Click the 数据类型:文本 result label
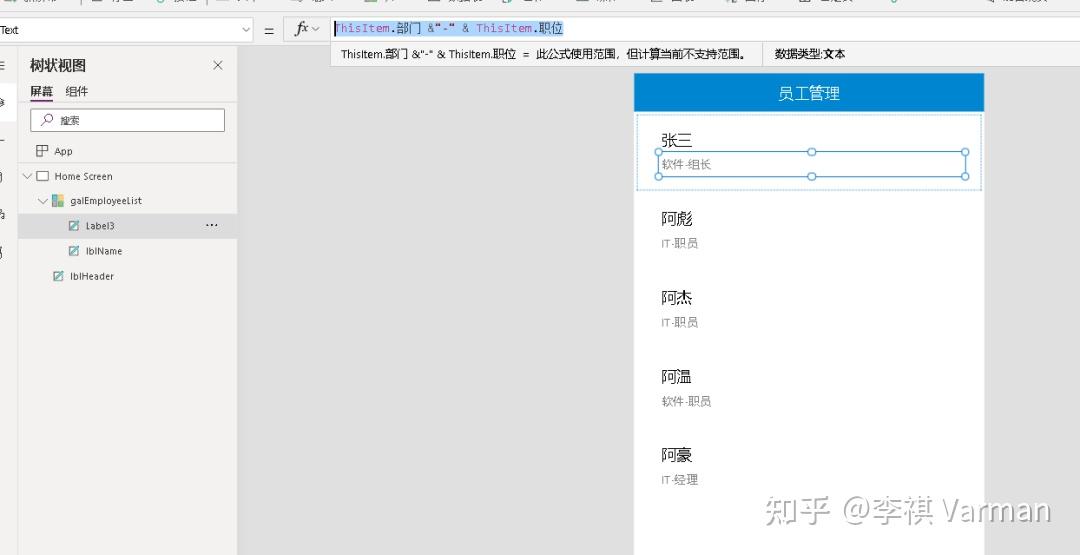The image size is (1080, 555). 809,54
